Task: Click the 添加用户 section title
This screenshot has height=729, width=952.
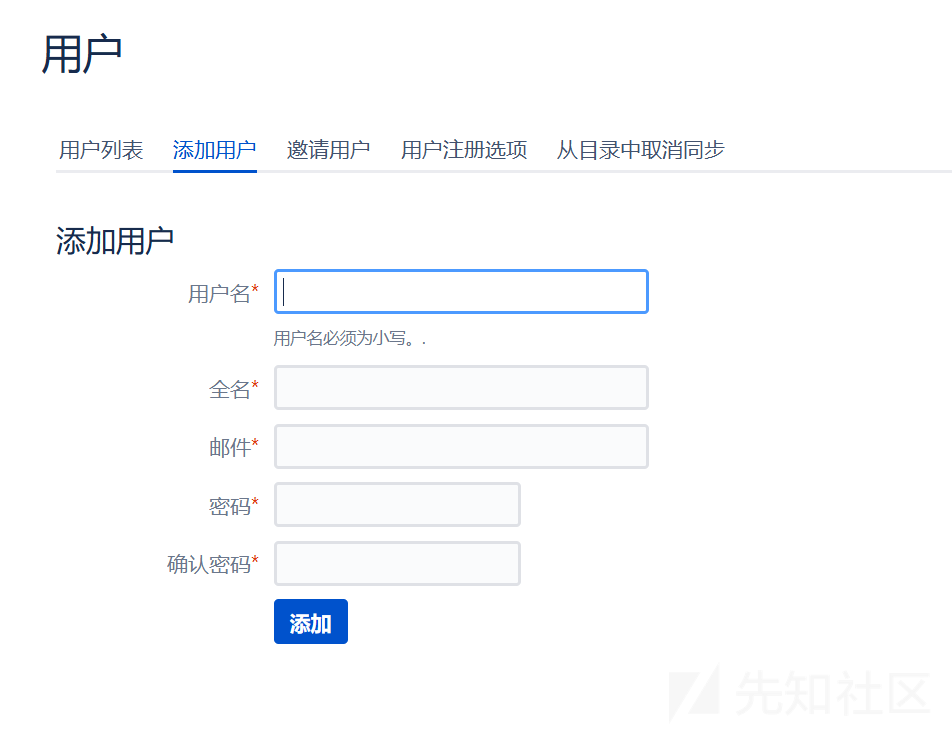Action: 114,238
